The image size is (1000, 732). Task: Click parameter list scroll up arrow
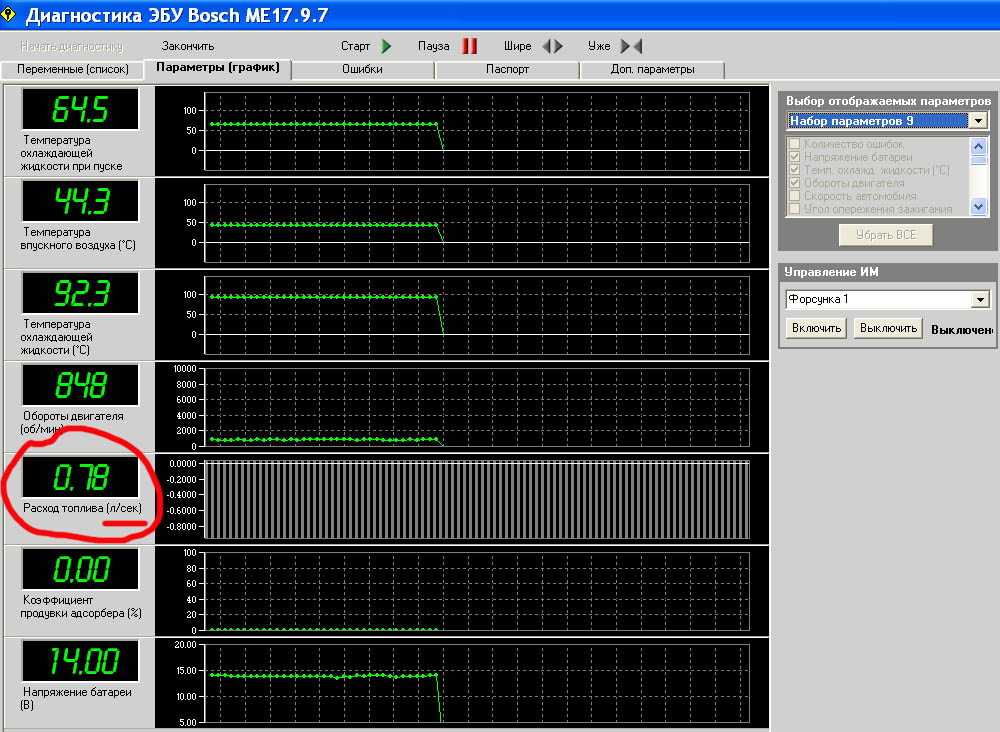(x=978, y=146)
